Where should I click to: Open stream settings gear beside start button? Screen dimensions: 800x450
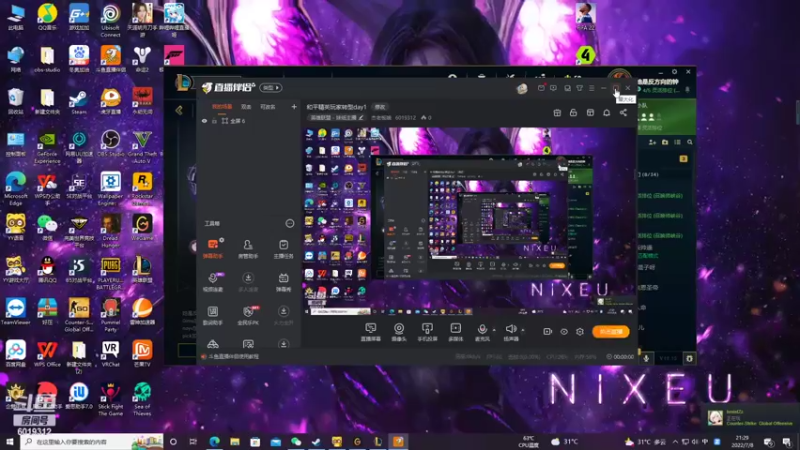580,332
